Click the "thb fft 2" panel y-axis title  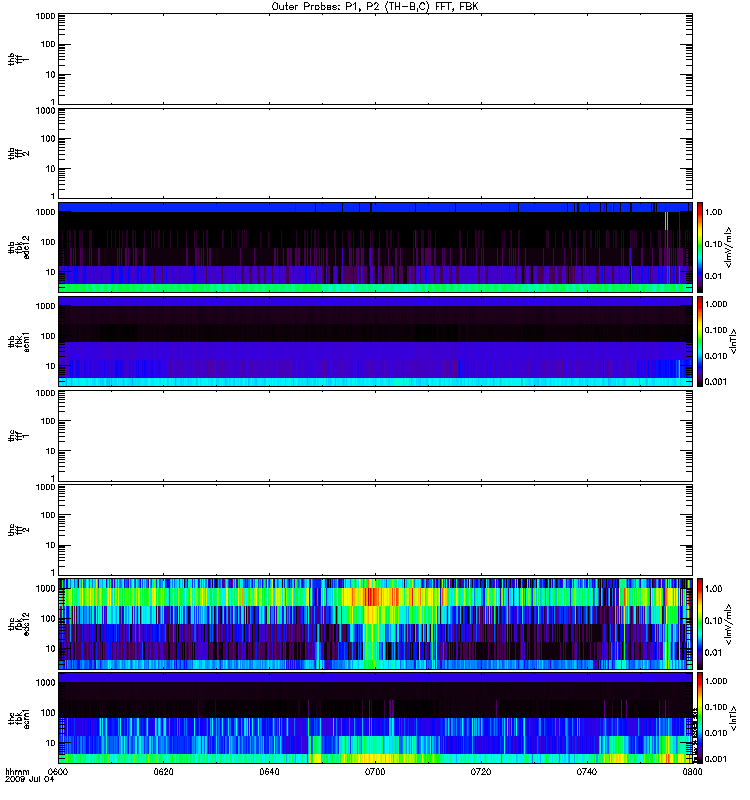[x=18, y=154]
